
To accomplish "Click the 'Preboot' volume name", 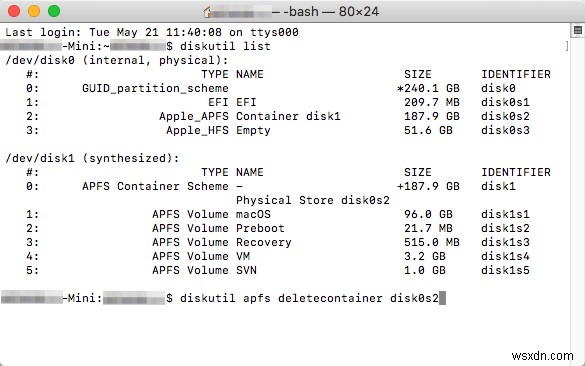I will coord(260,228).
